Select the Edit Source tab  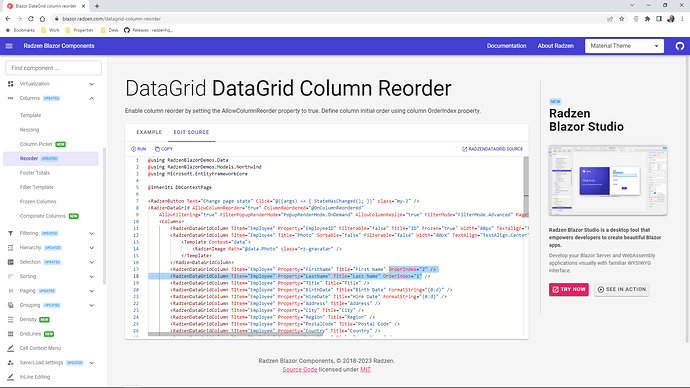(191, 132)
